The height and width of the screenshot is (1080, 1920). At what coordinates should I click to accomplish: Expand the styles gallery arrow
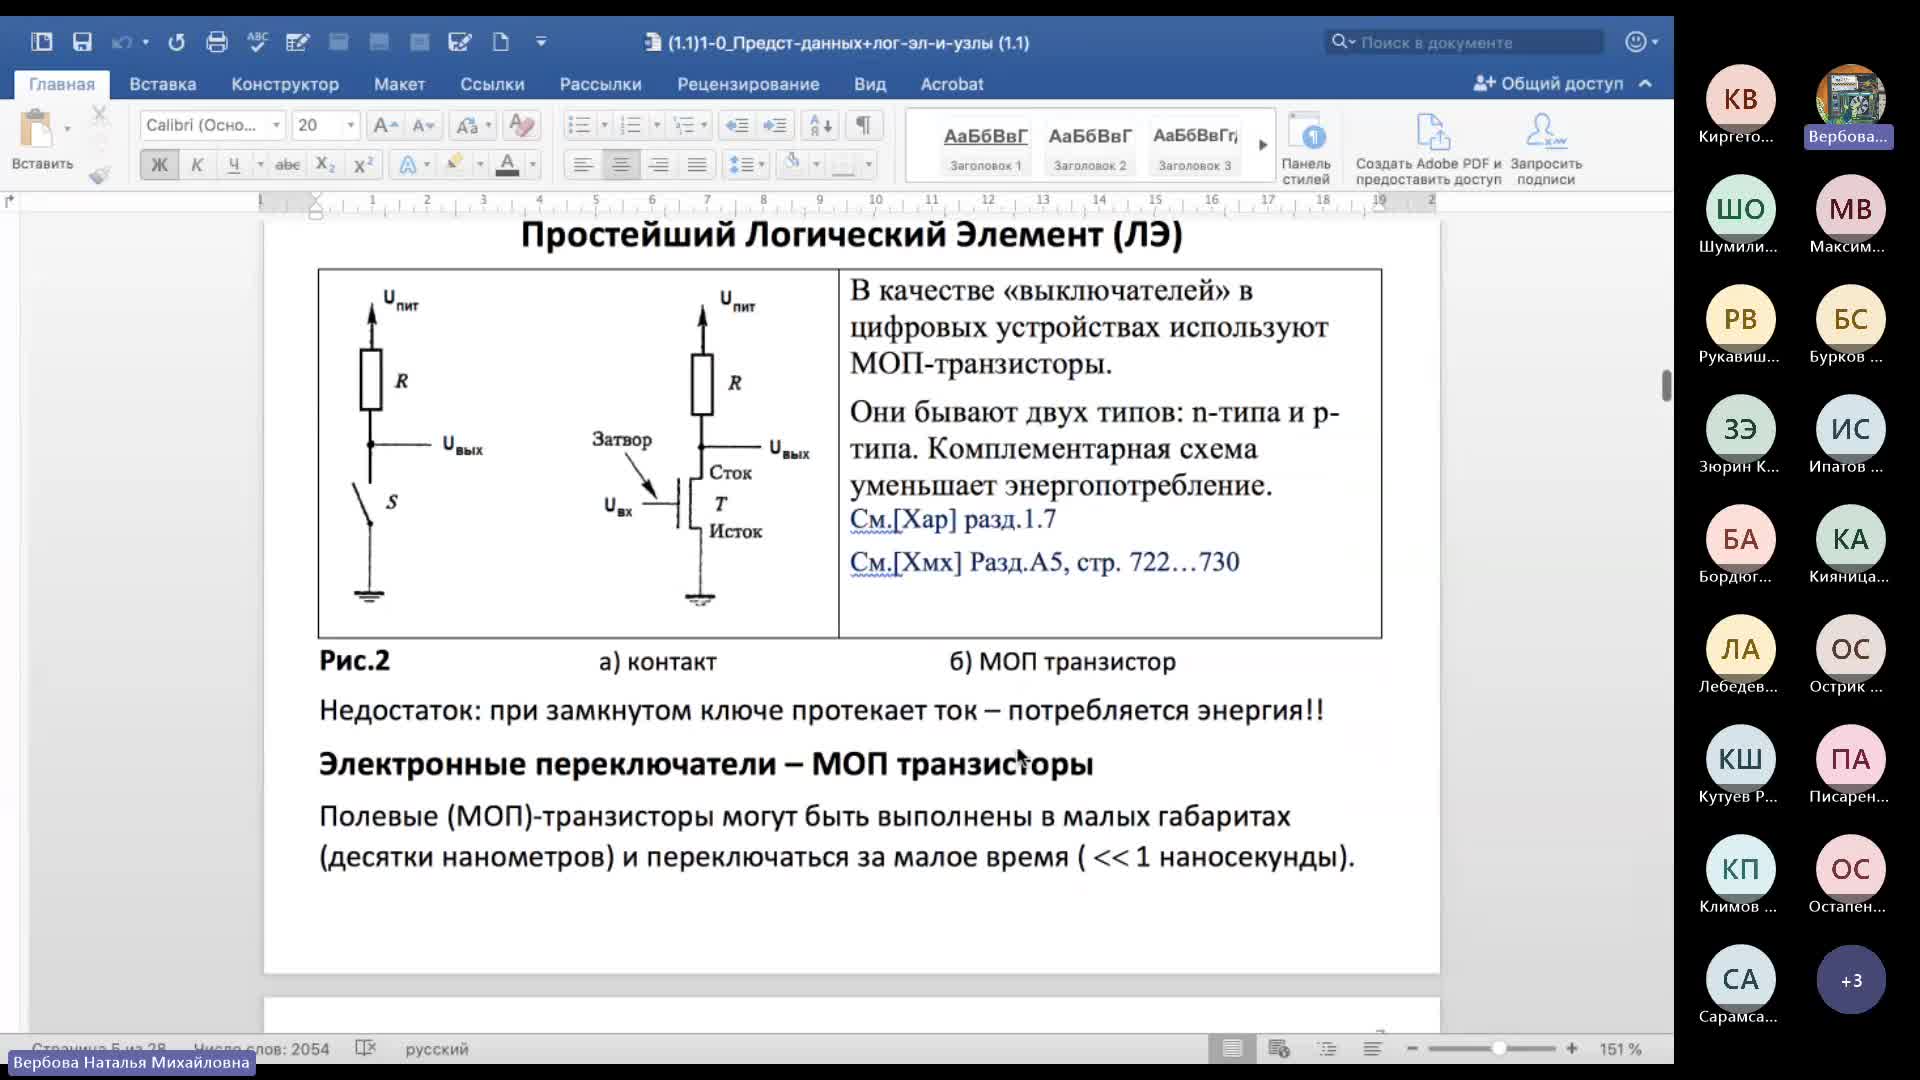click(x=1263, y=145)
